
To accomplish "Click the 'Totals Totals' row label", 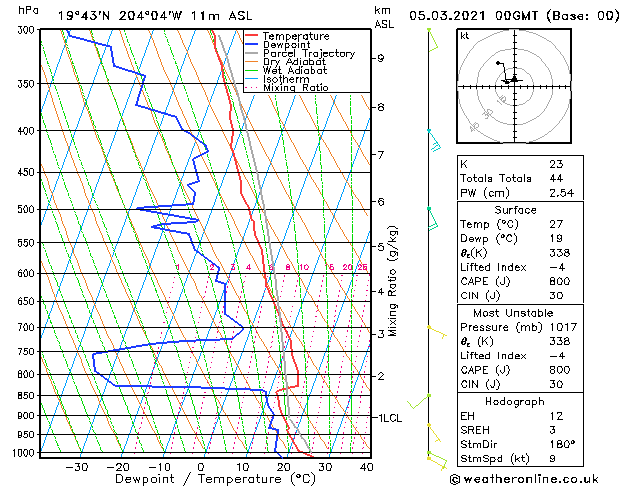I will [x=496, y=178].
